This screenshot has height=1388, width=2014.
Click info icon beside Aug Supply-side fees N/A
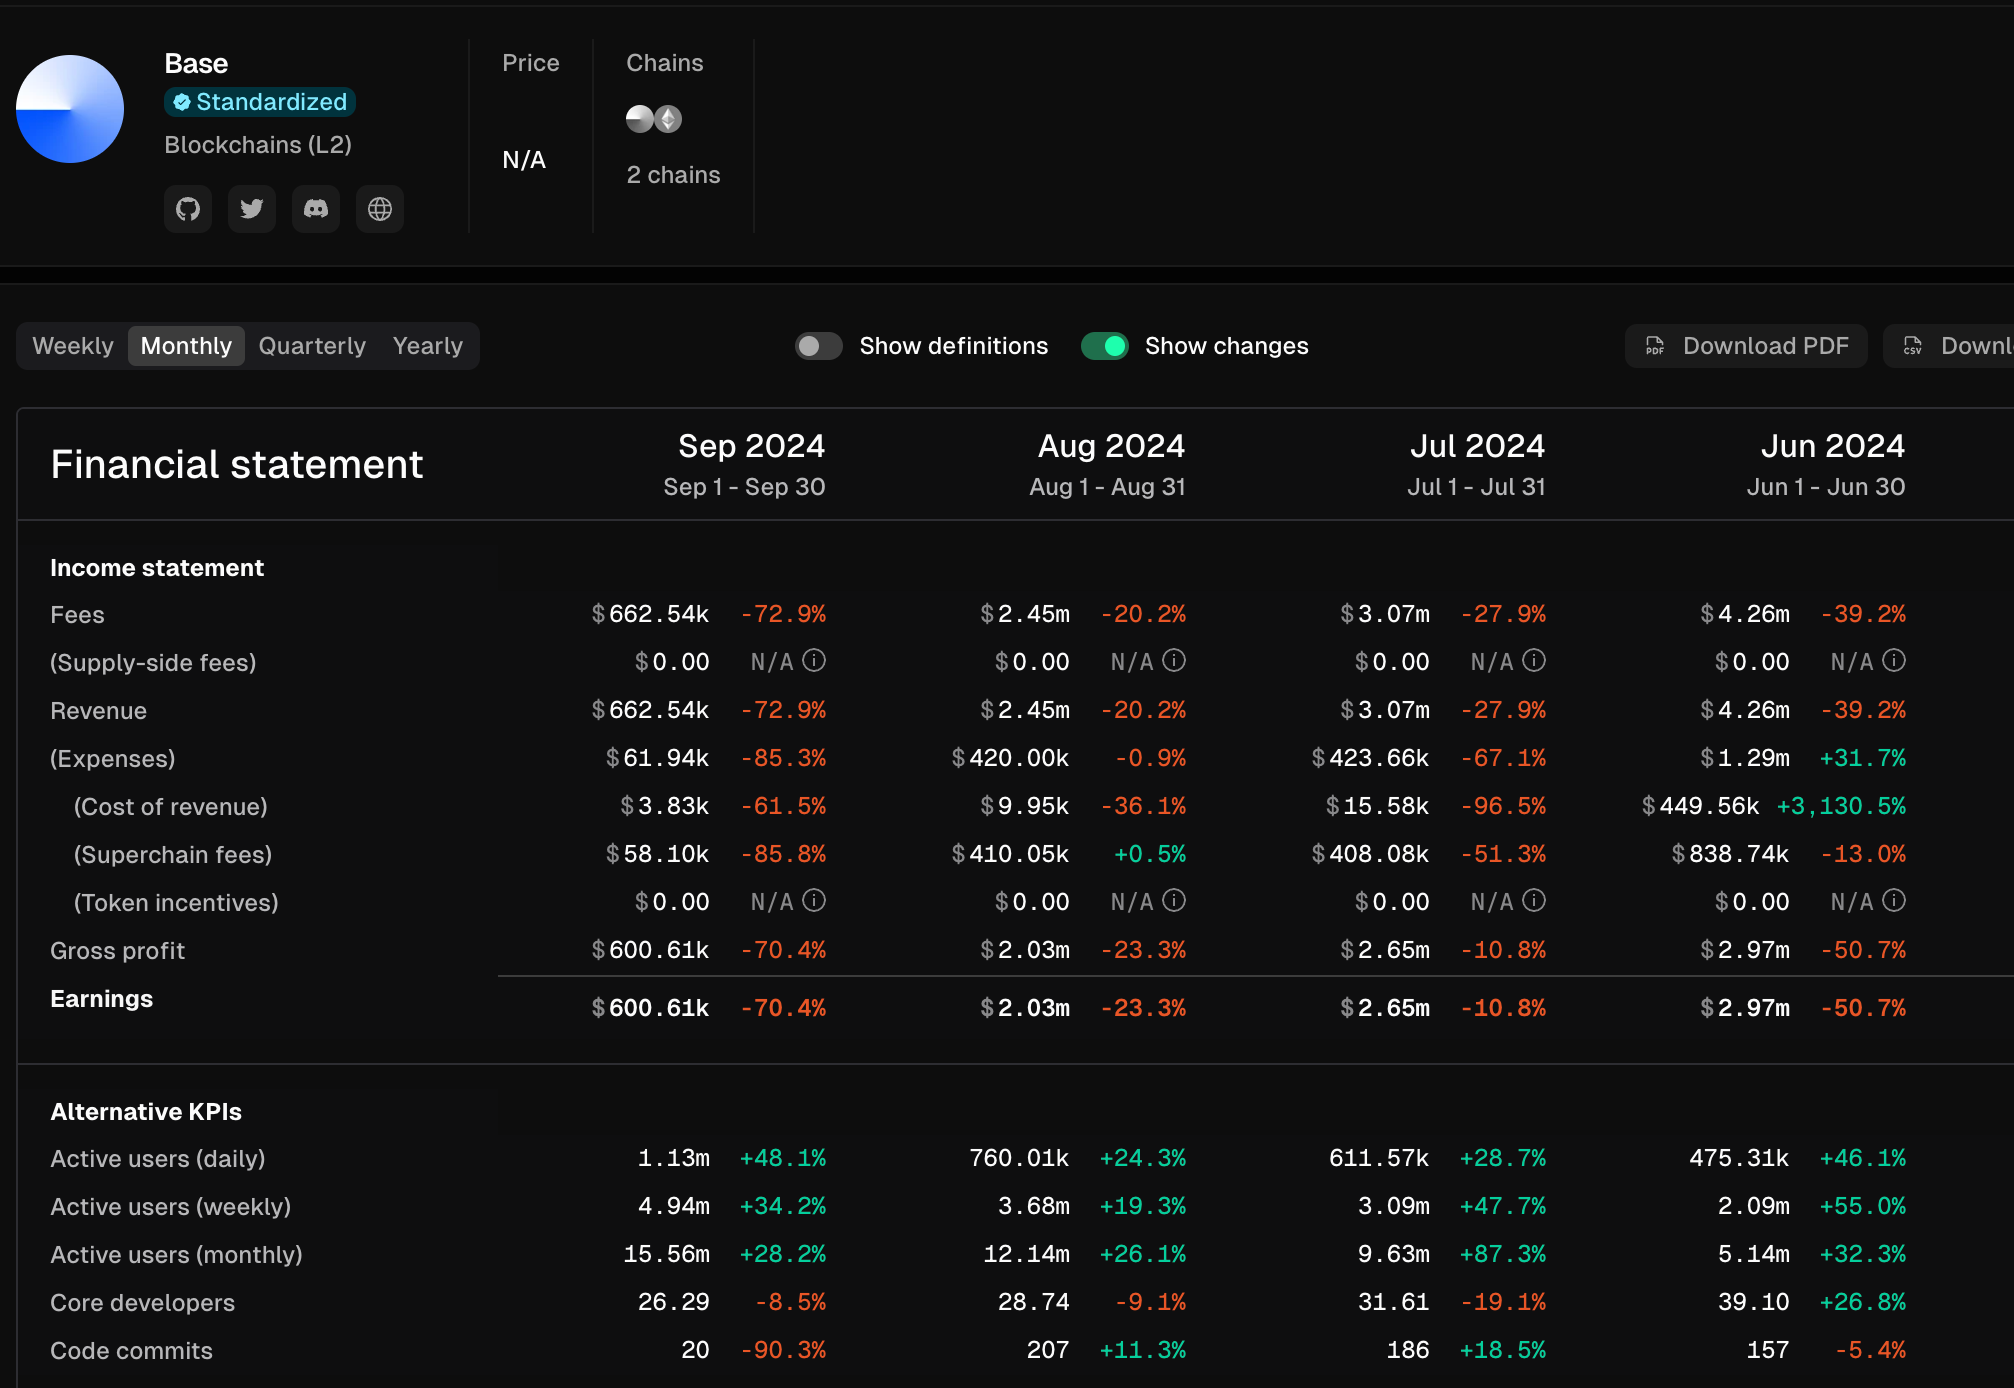1174,661
